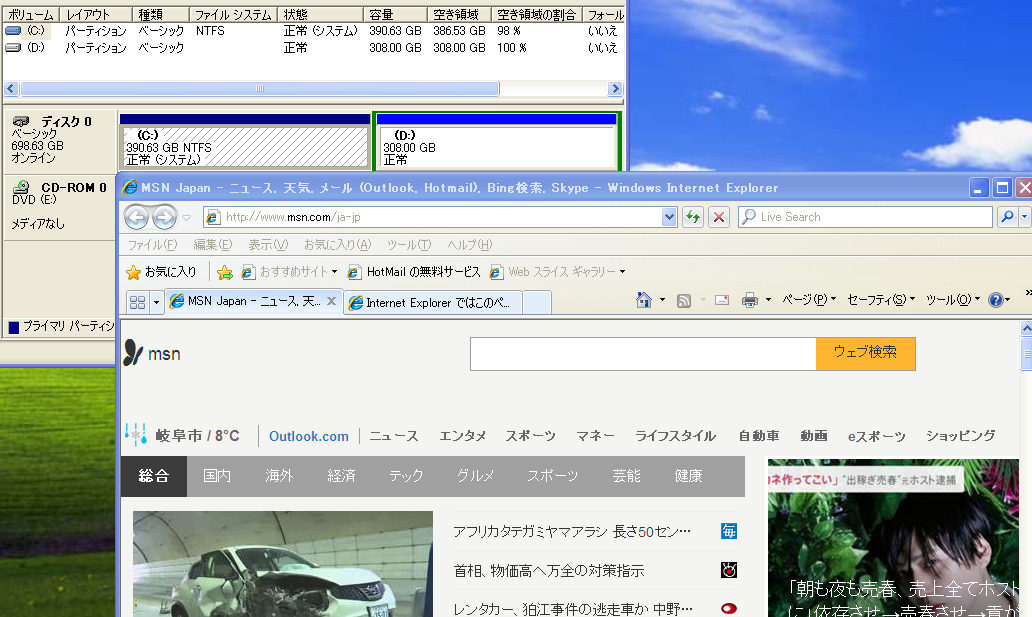Open headline アフリカタテガミヤマアラシ 長さ50セン
This screenshot has width=1032, height=617.
[x=572, y=531]
